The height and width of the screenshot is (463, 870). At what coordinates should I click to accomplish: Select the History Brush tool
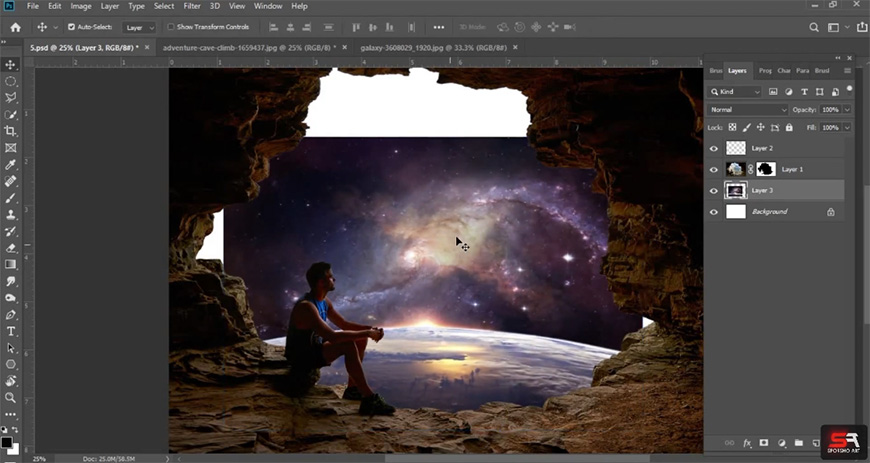tap(10, 231)
